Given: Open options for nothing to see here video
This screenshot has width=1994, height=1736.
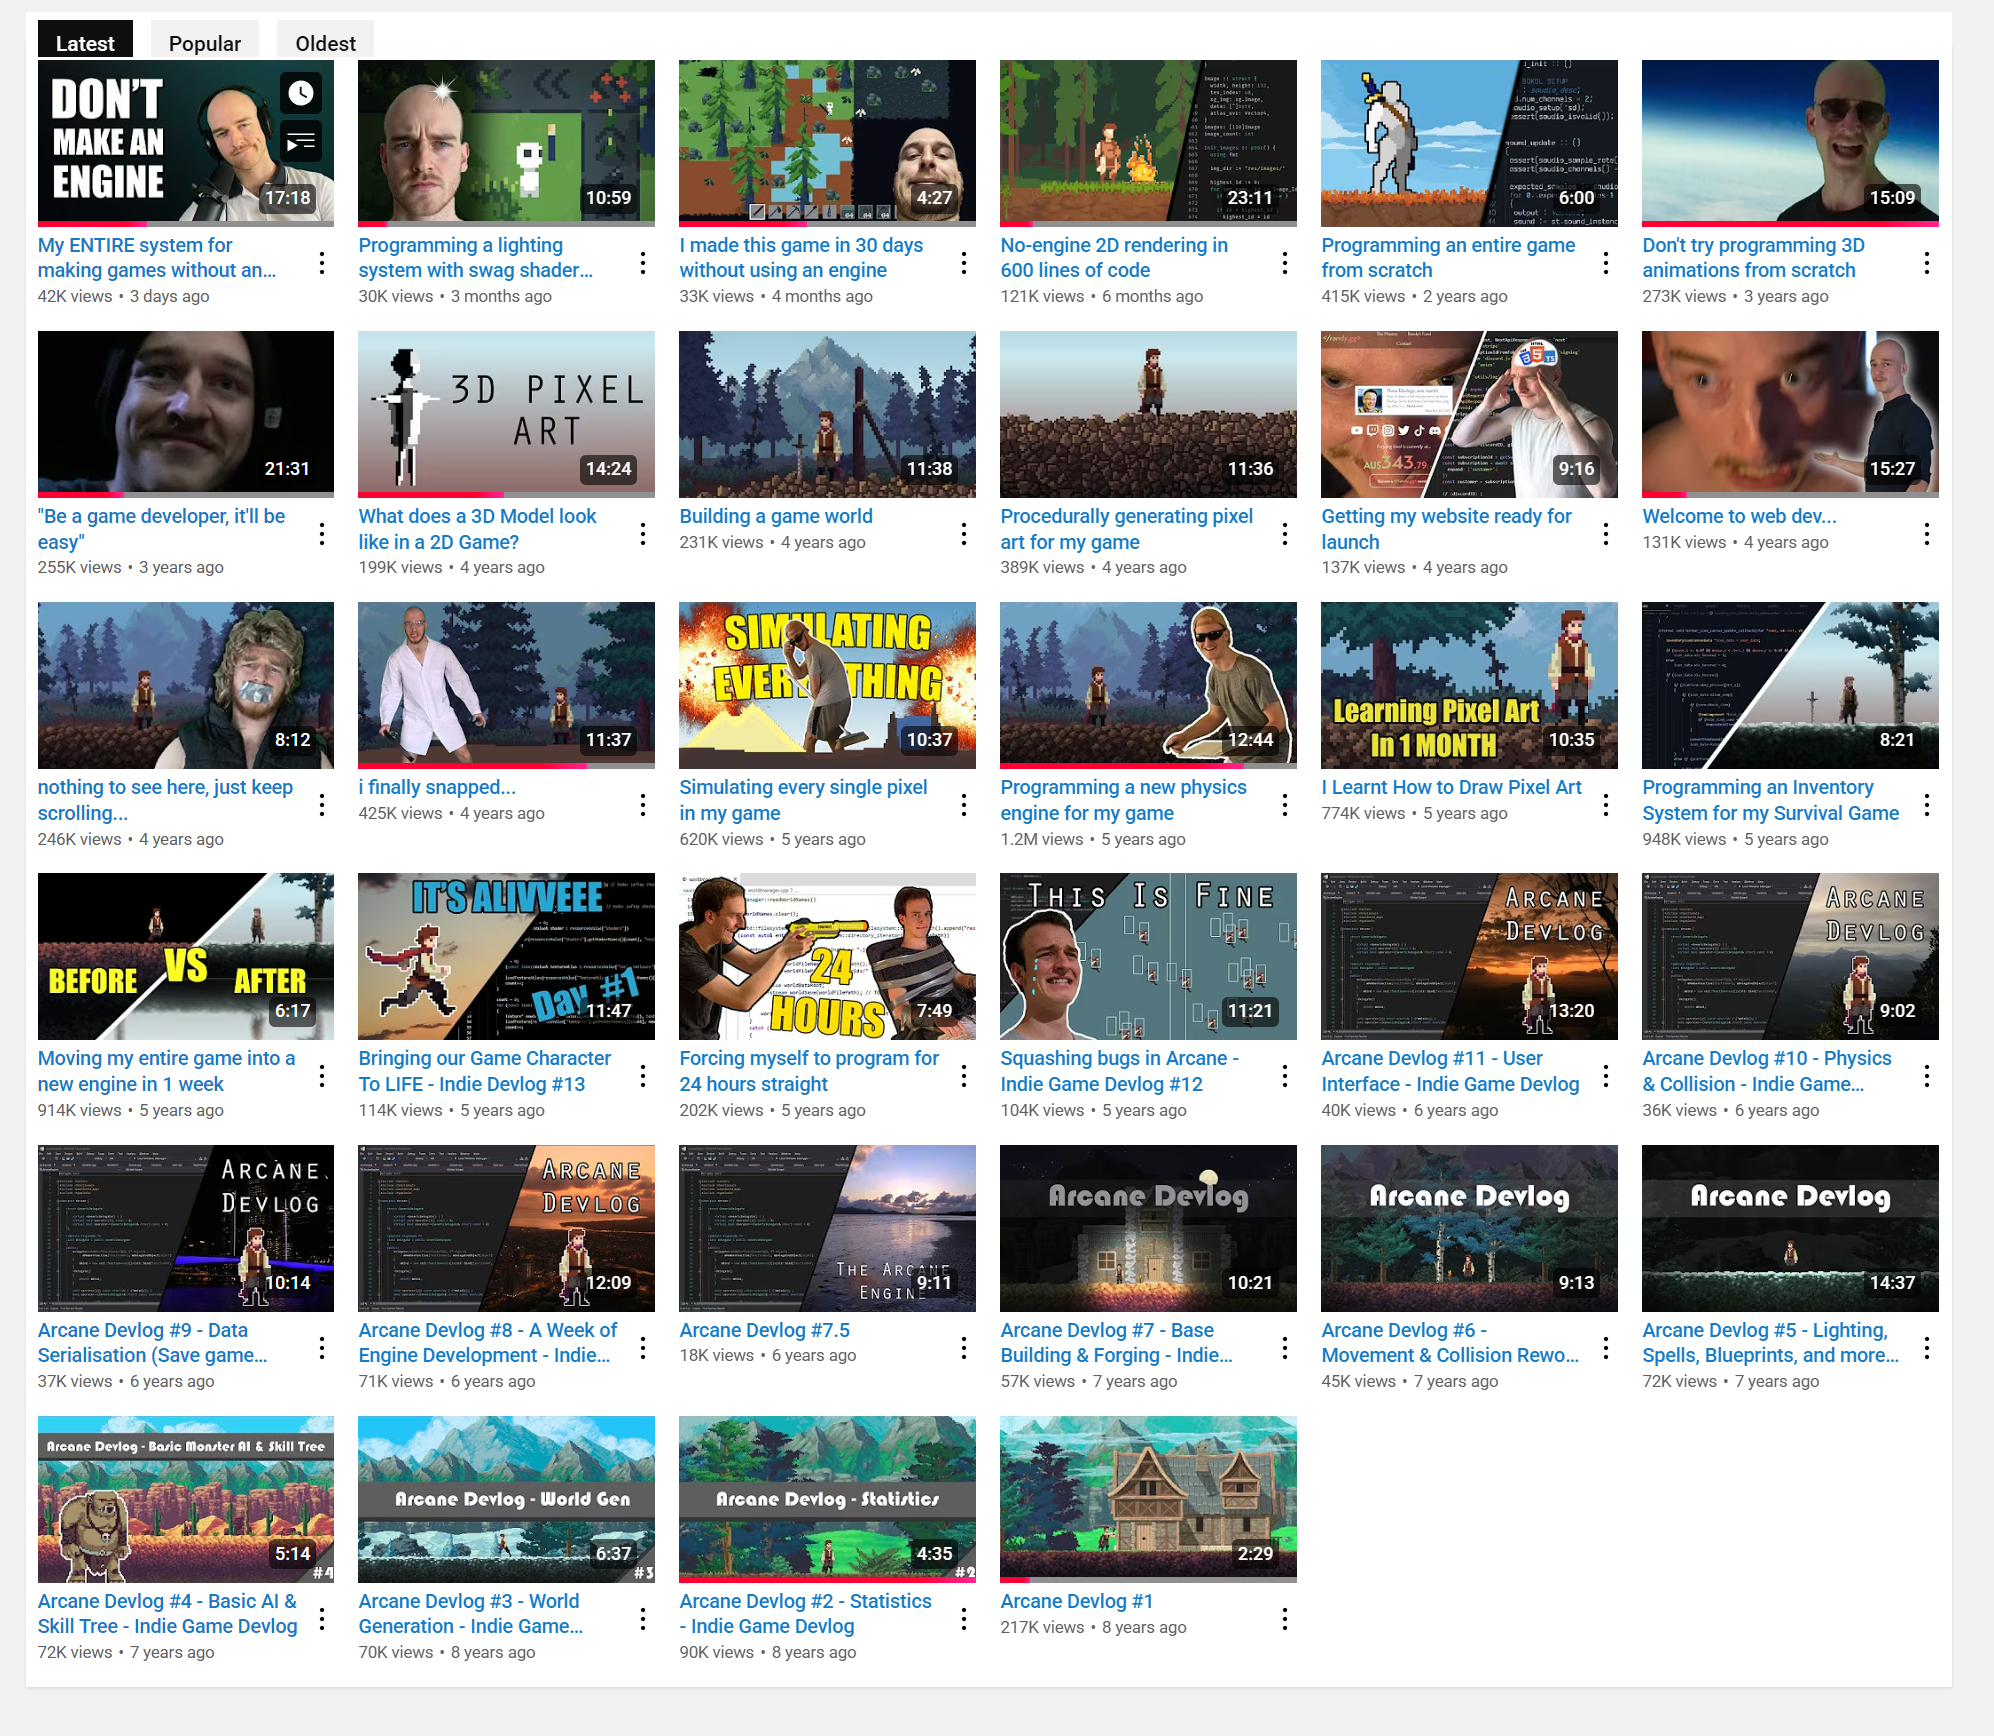Looking at the screenshot, I should point(322,805).
